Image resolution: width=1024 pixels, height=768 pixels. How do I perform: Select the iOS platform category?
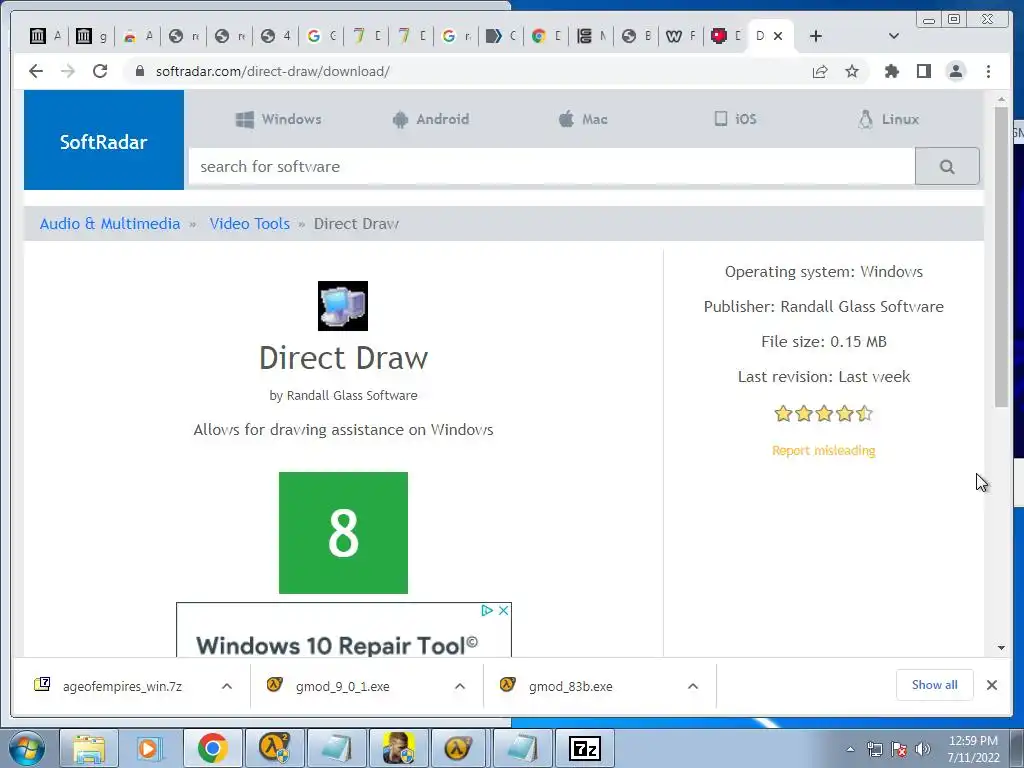tap(735, 119)
